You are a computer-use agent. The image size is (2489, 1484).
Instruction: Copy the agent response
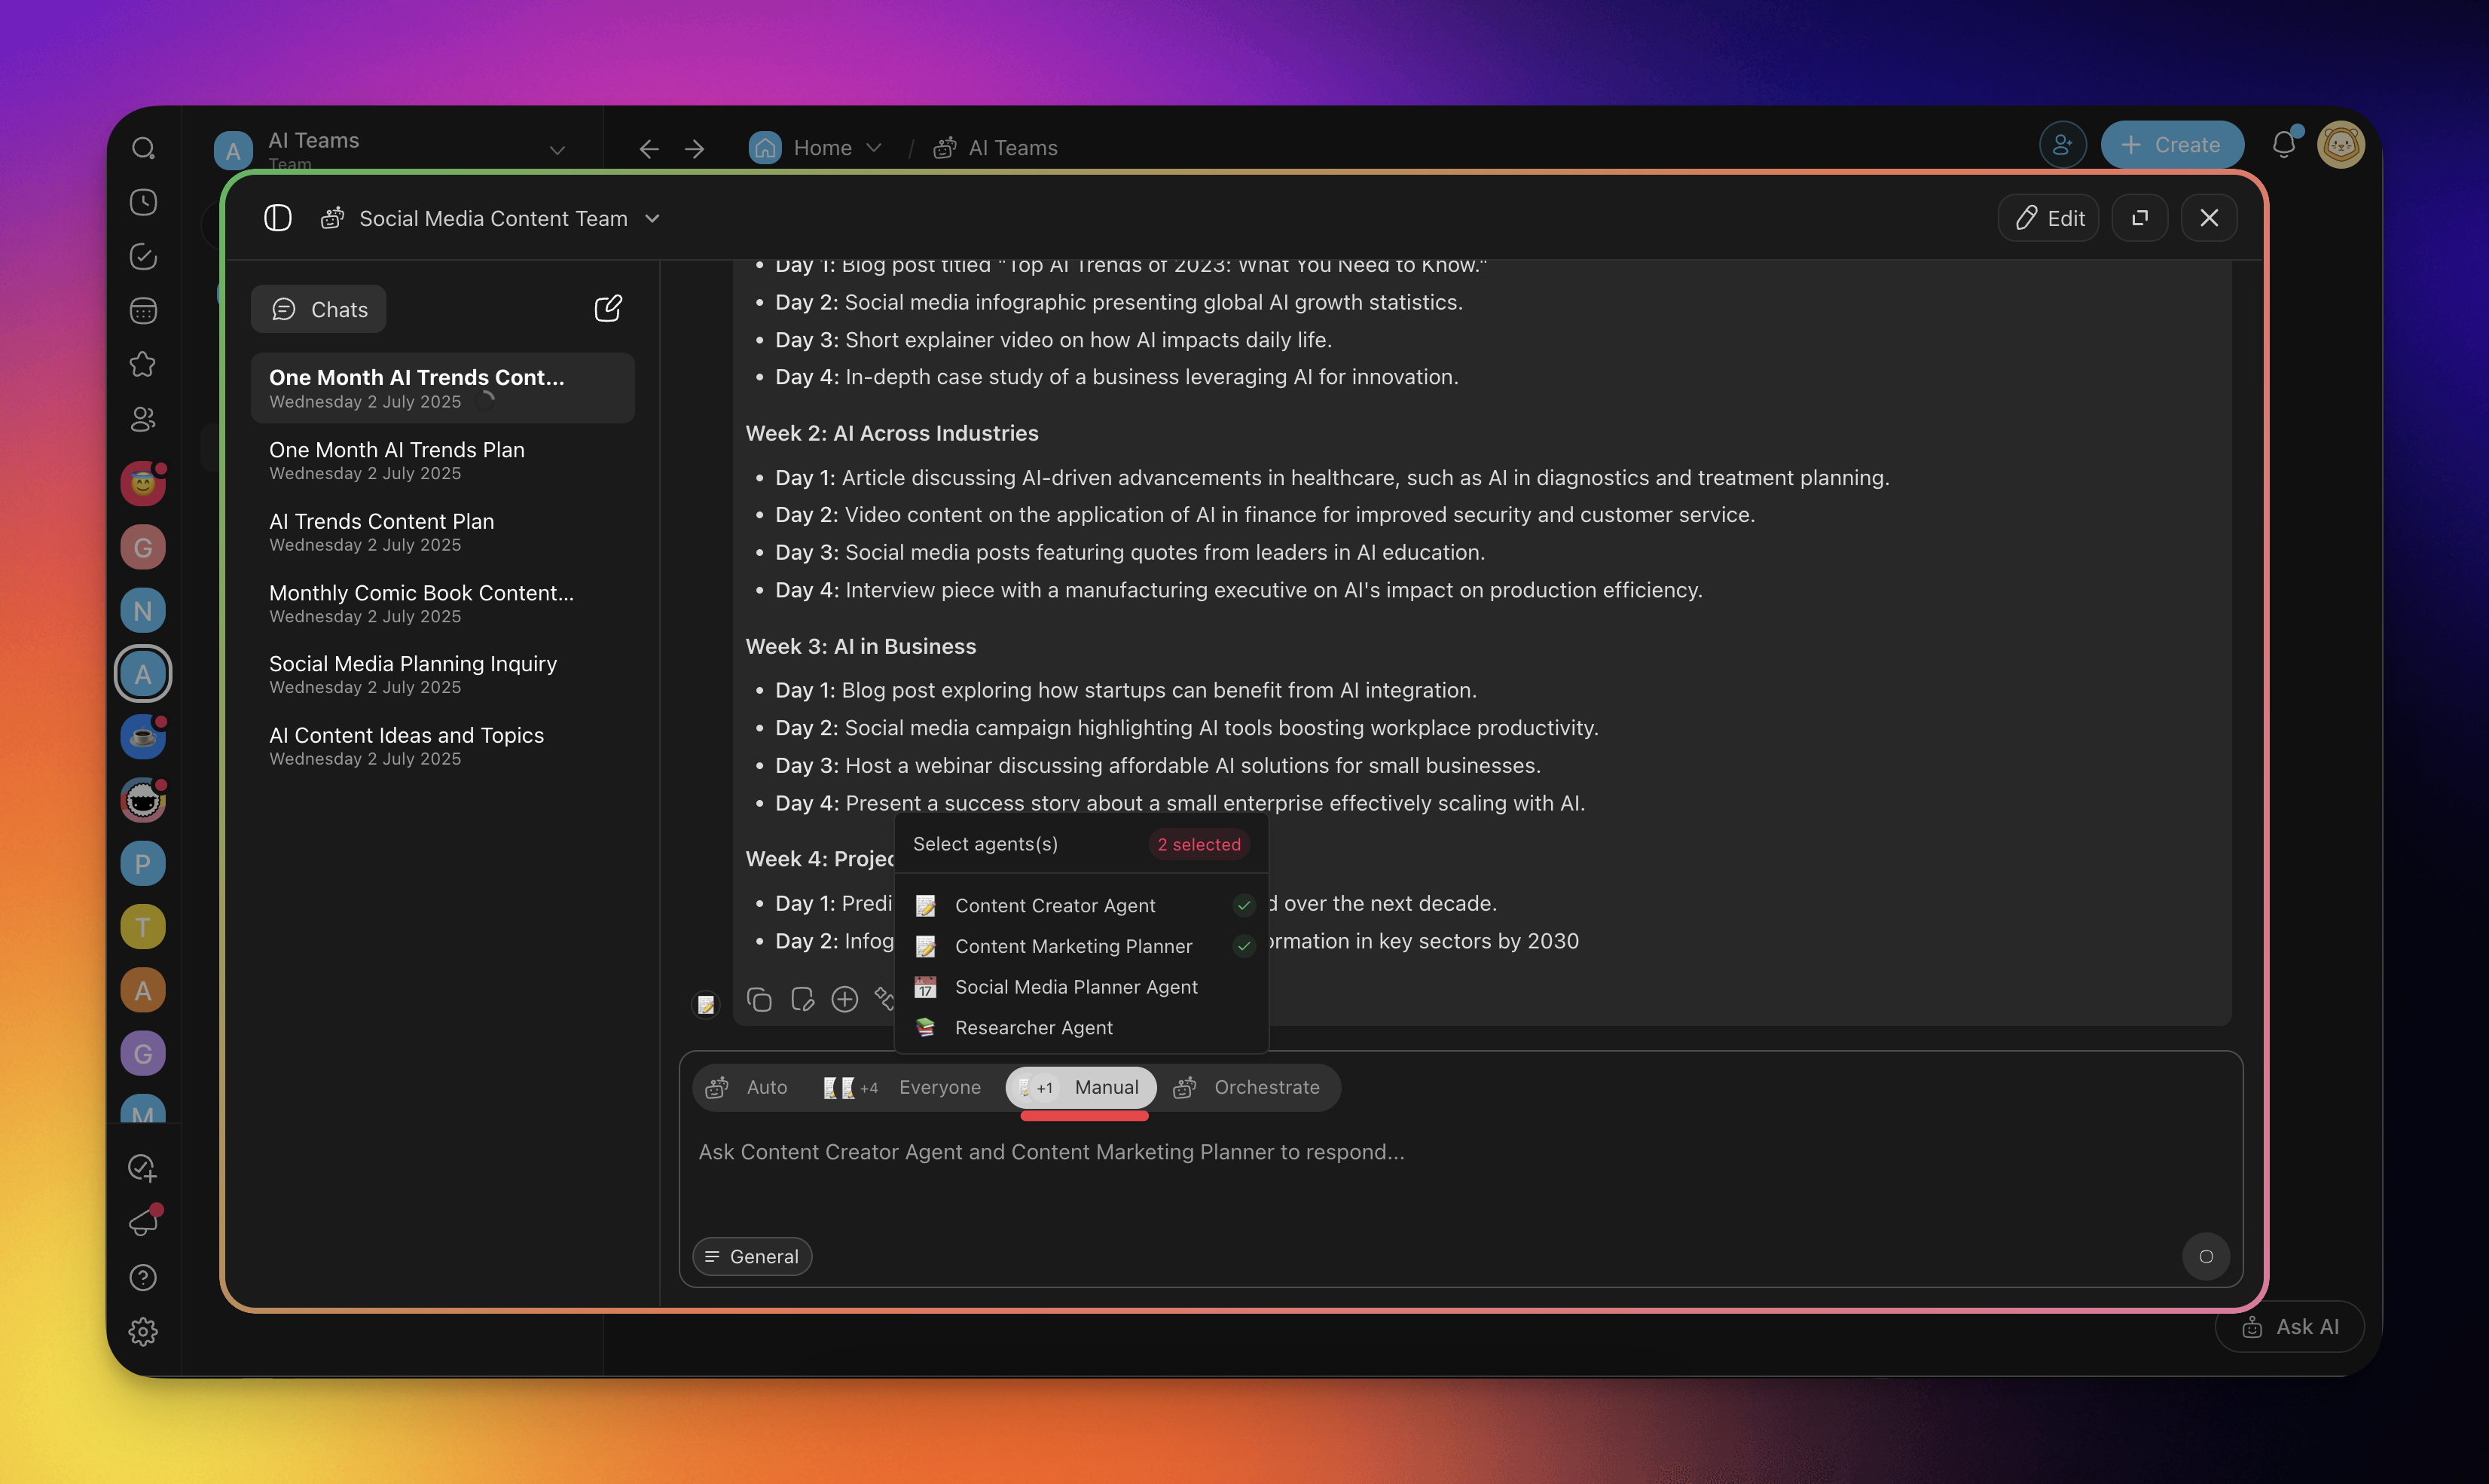(x=759, y=999)
